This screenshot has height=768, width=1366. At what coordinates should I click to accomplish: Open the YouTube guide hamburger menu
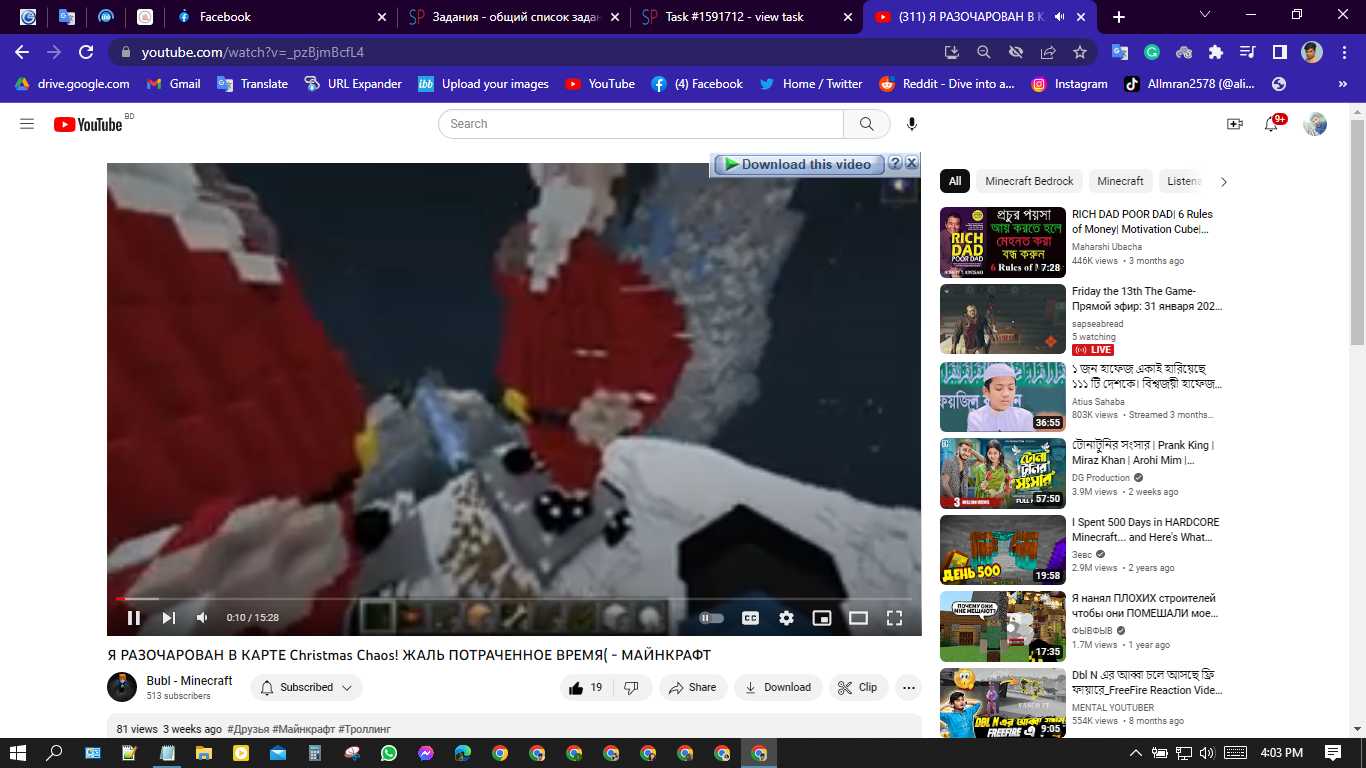pos(27,124)
